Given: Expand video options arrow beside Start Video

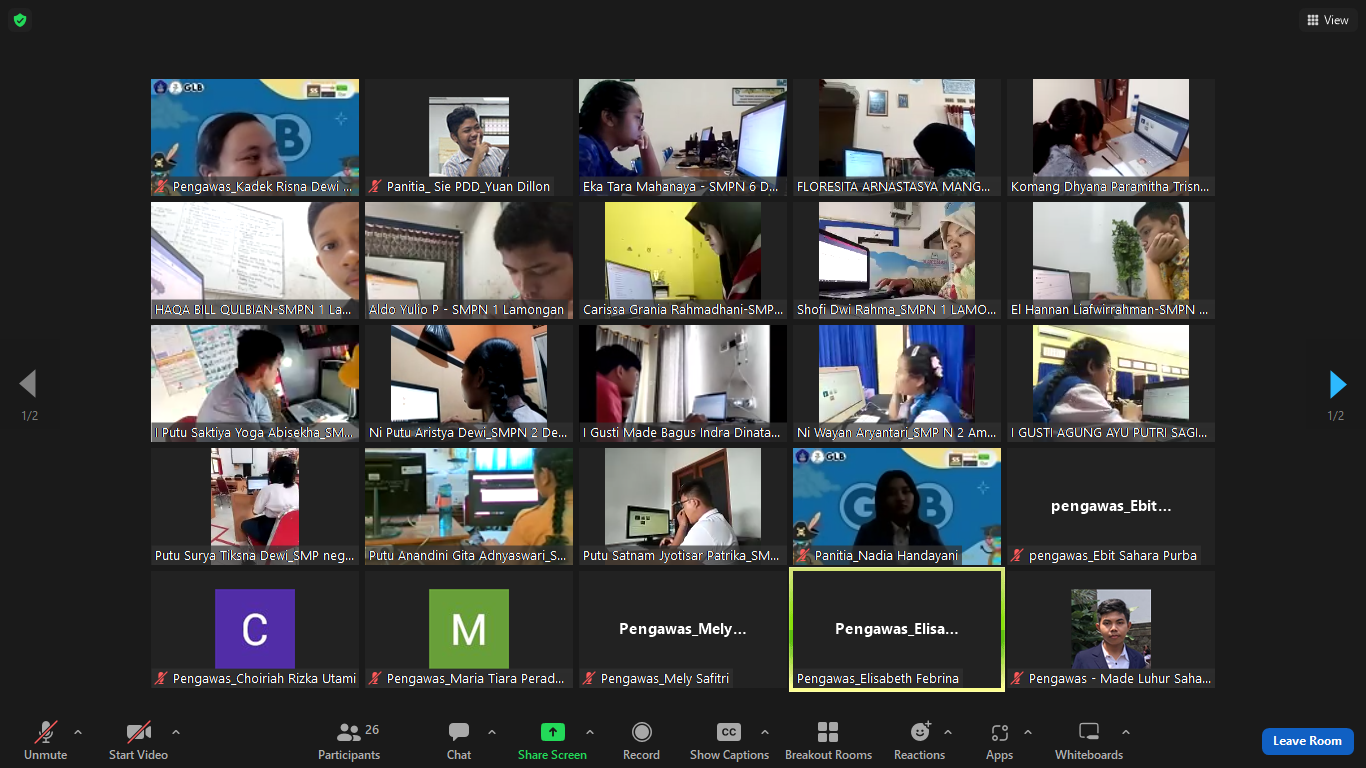Looking at the screenshot, I should (176, 732).
